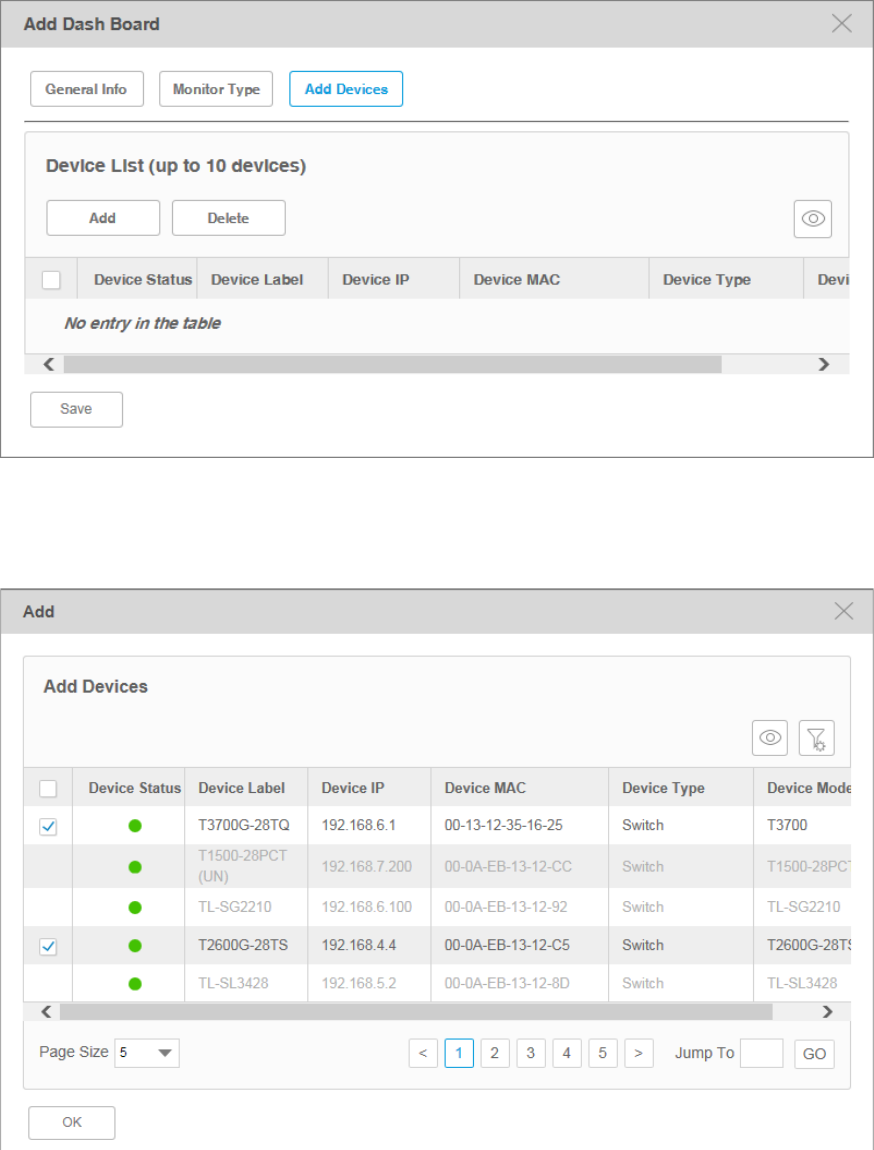874x1150 pixels.
Task: Open the Page Size dropdown
Action: pyautogui.click(x=147, y=1053)
